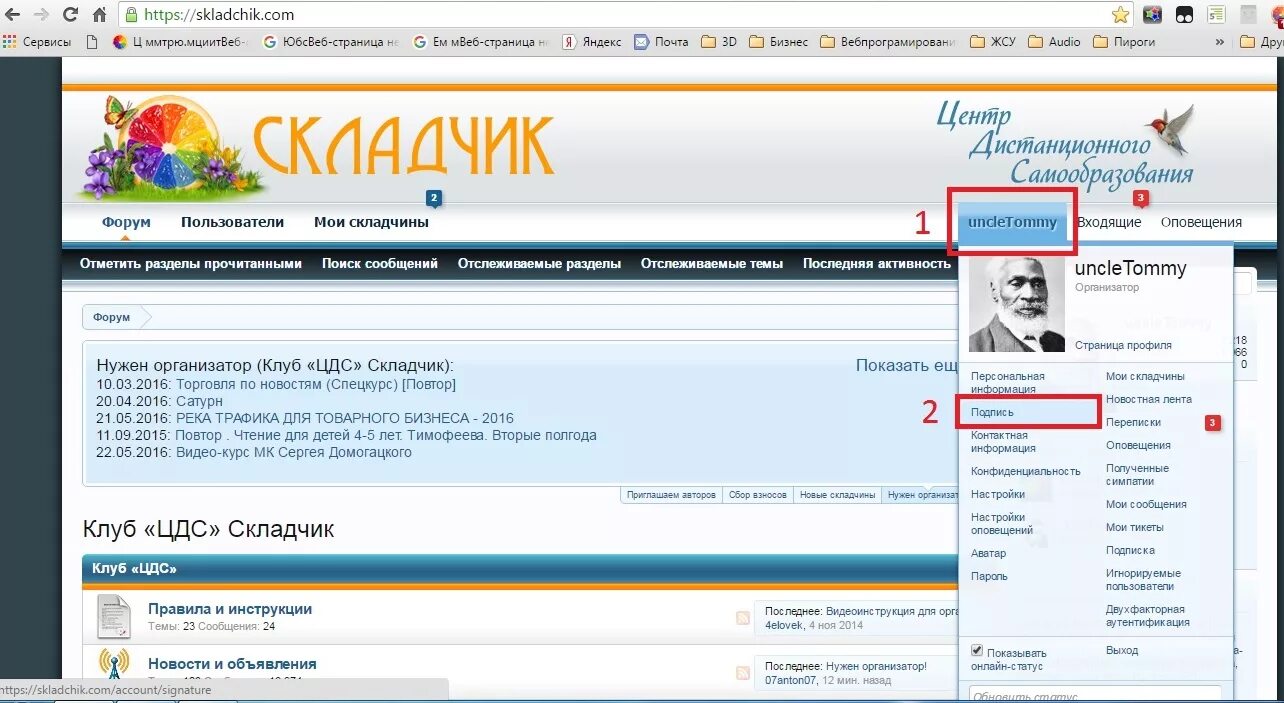Click Выход to log out

coord(1121,650)
